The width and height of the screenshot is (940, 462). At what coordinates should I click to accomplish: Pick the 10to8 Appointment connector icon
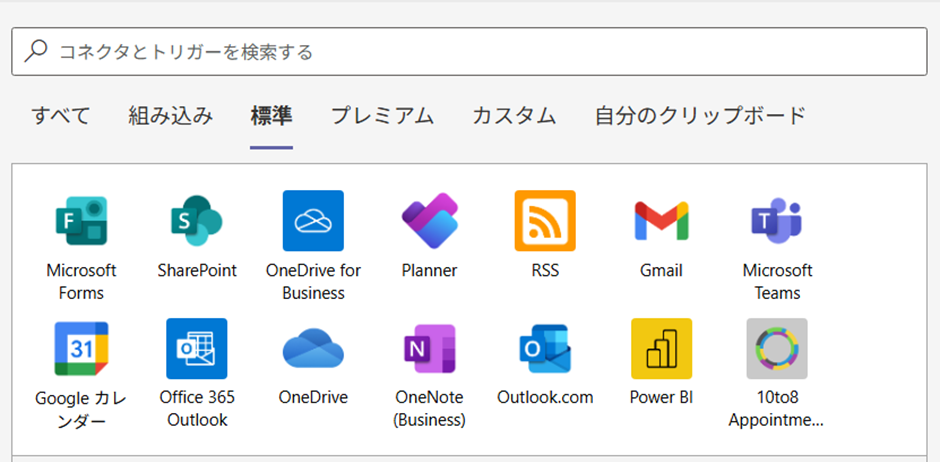(x=777, y=349)
